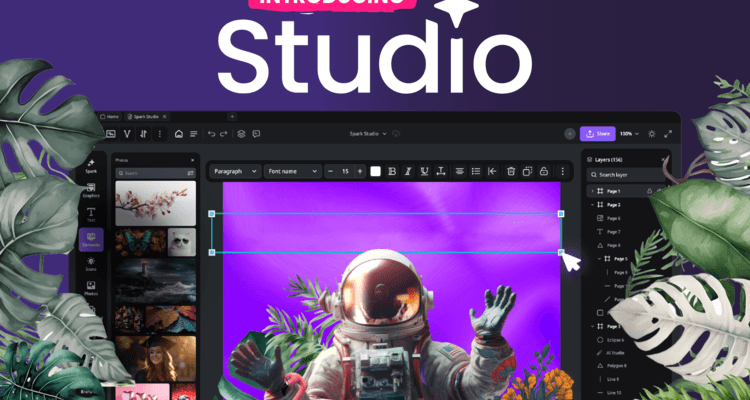Screen dimensions: 750x400
Task: Toggle bold formatting
Action: [x=392, y=171]
